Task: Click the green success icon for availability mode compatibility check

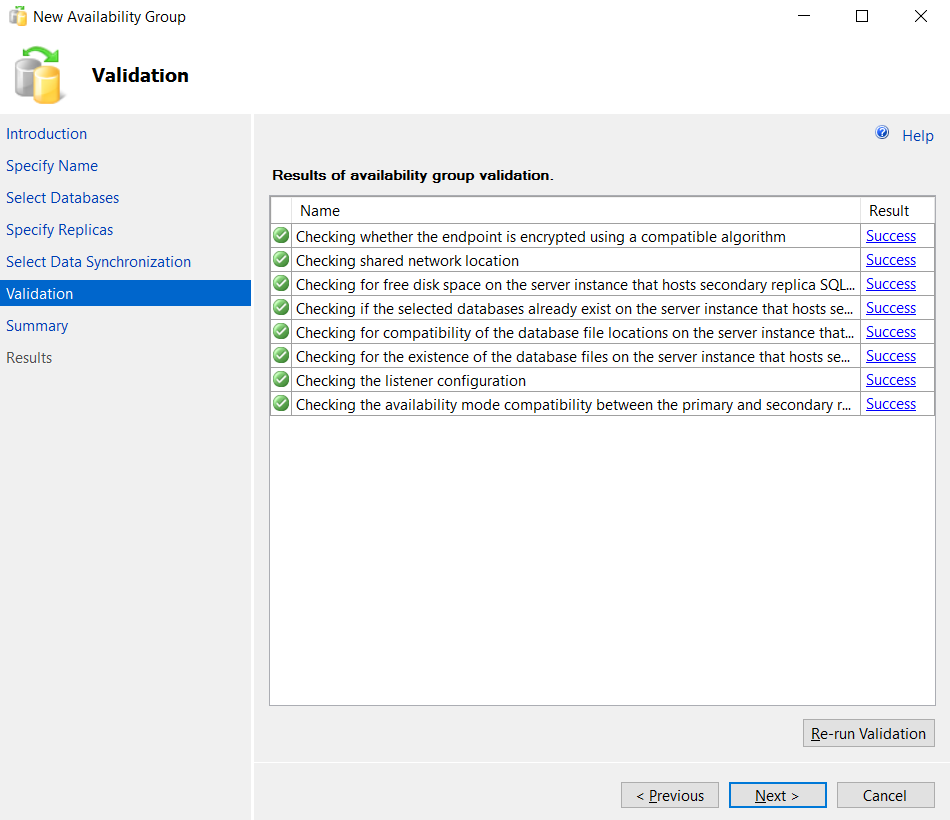Action: point(281,403)
